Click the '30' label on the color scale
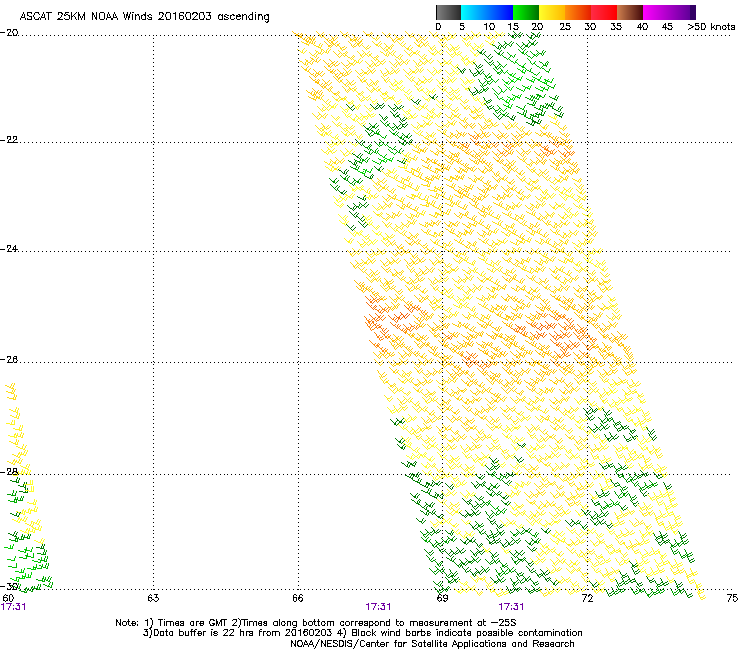This screenshot has width=740, height=650. pyautogui.click(x=590, y=27)
